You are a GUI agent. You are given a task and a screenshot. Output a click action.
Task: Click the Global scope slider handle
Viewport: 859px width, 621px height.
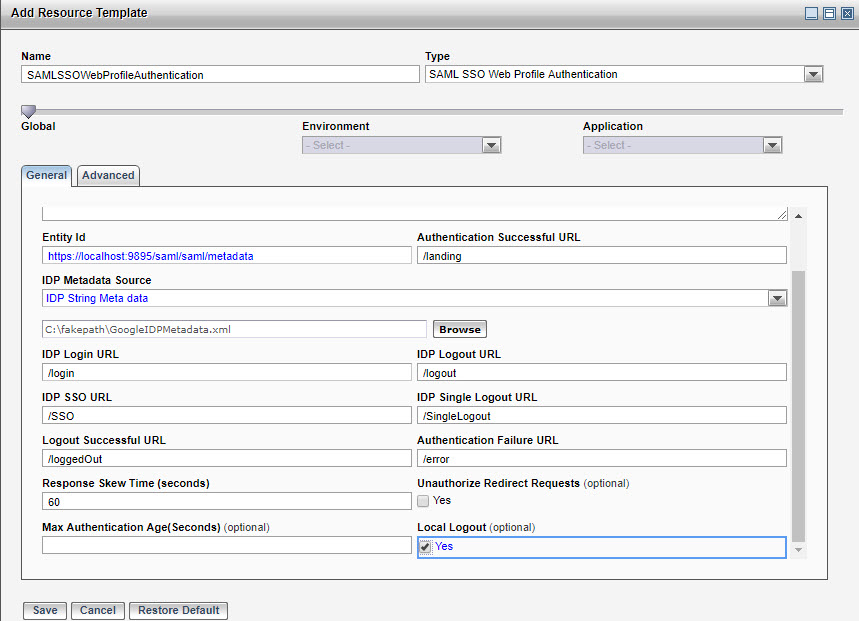[x=28, y=111]
